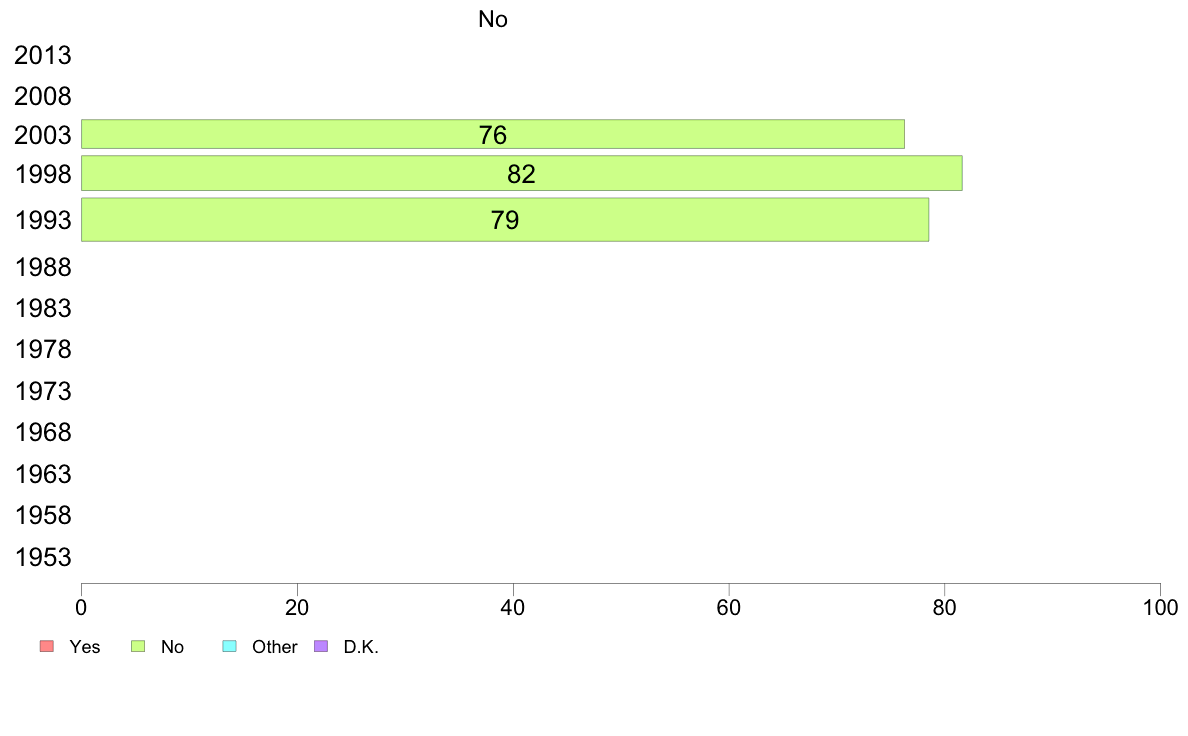Click the 2008 year label
Image resolution: width=1188 pixels, height=736 pixels.
tap(42, 96)
